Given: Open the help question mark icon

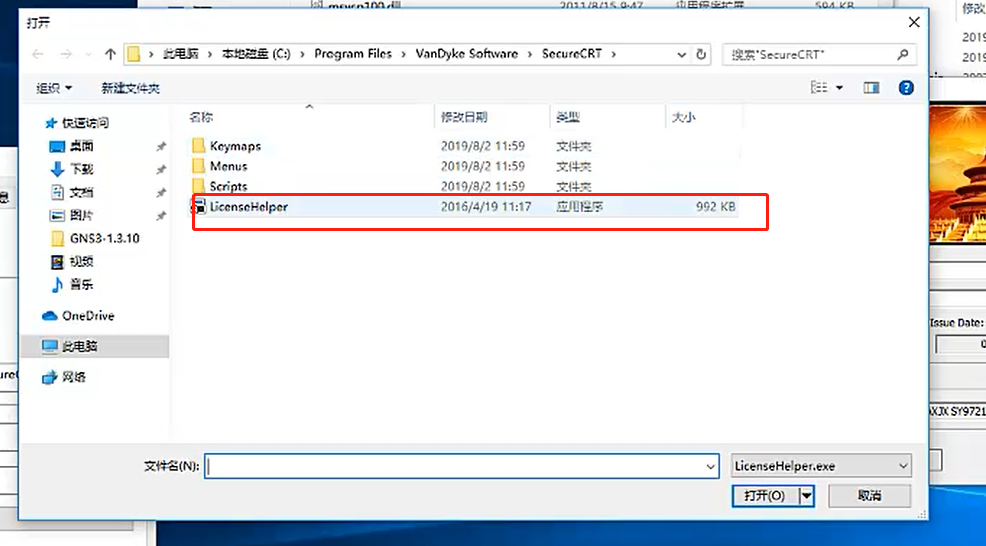Looking at the screenshot, I should [906, 87].
